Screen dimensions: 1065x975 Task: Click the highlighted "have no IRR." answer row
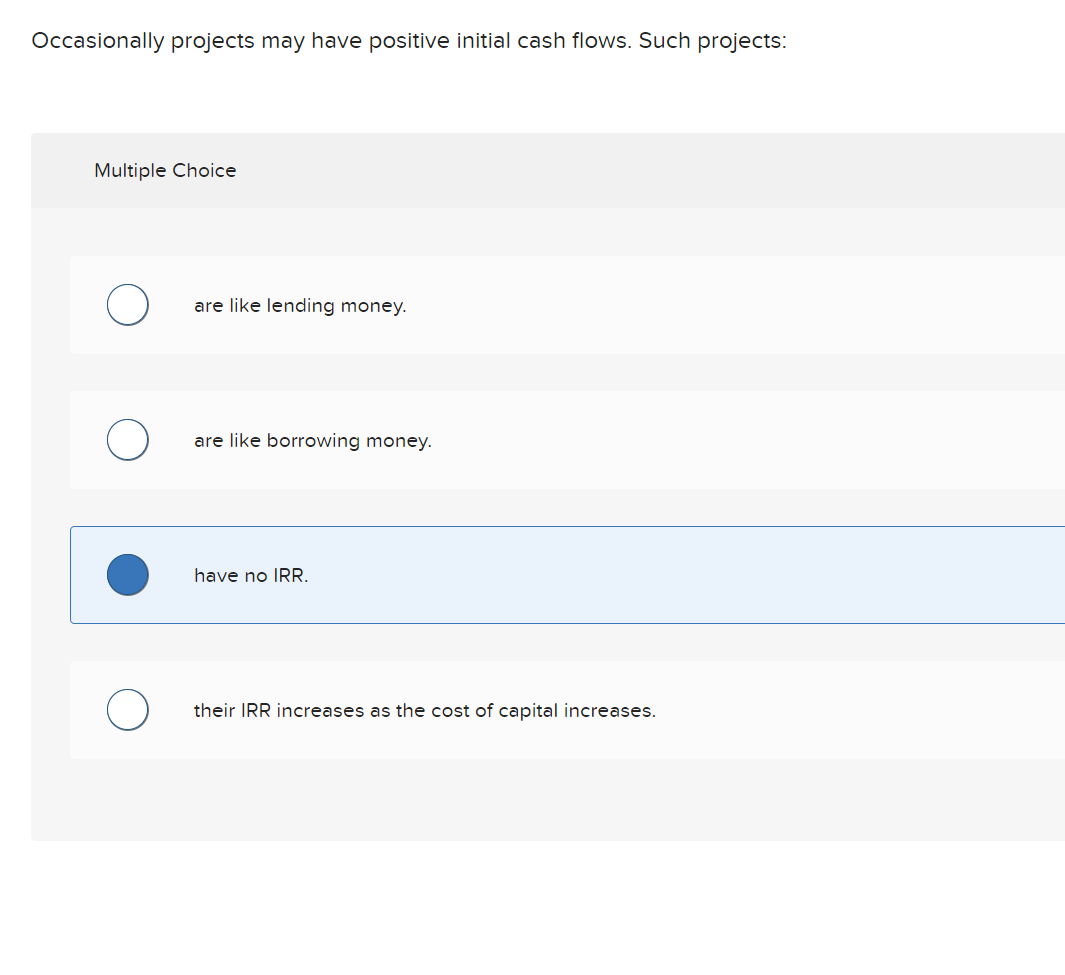coord(500,574)
